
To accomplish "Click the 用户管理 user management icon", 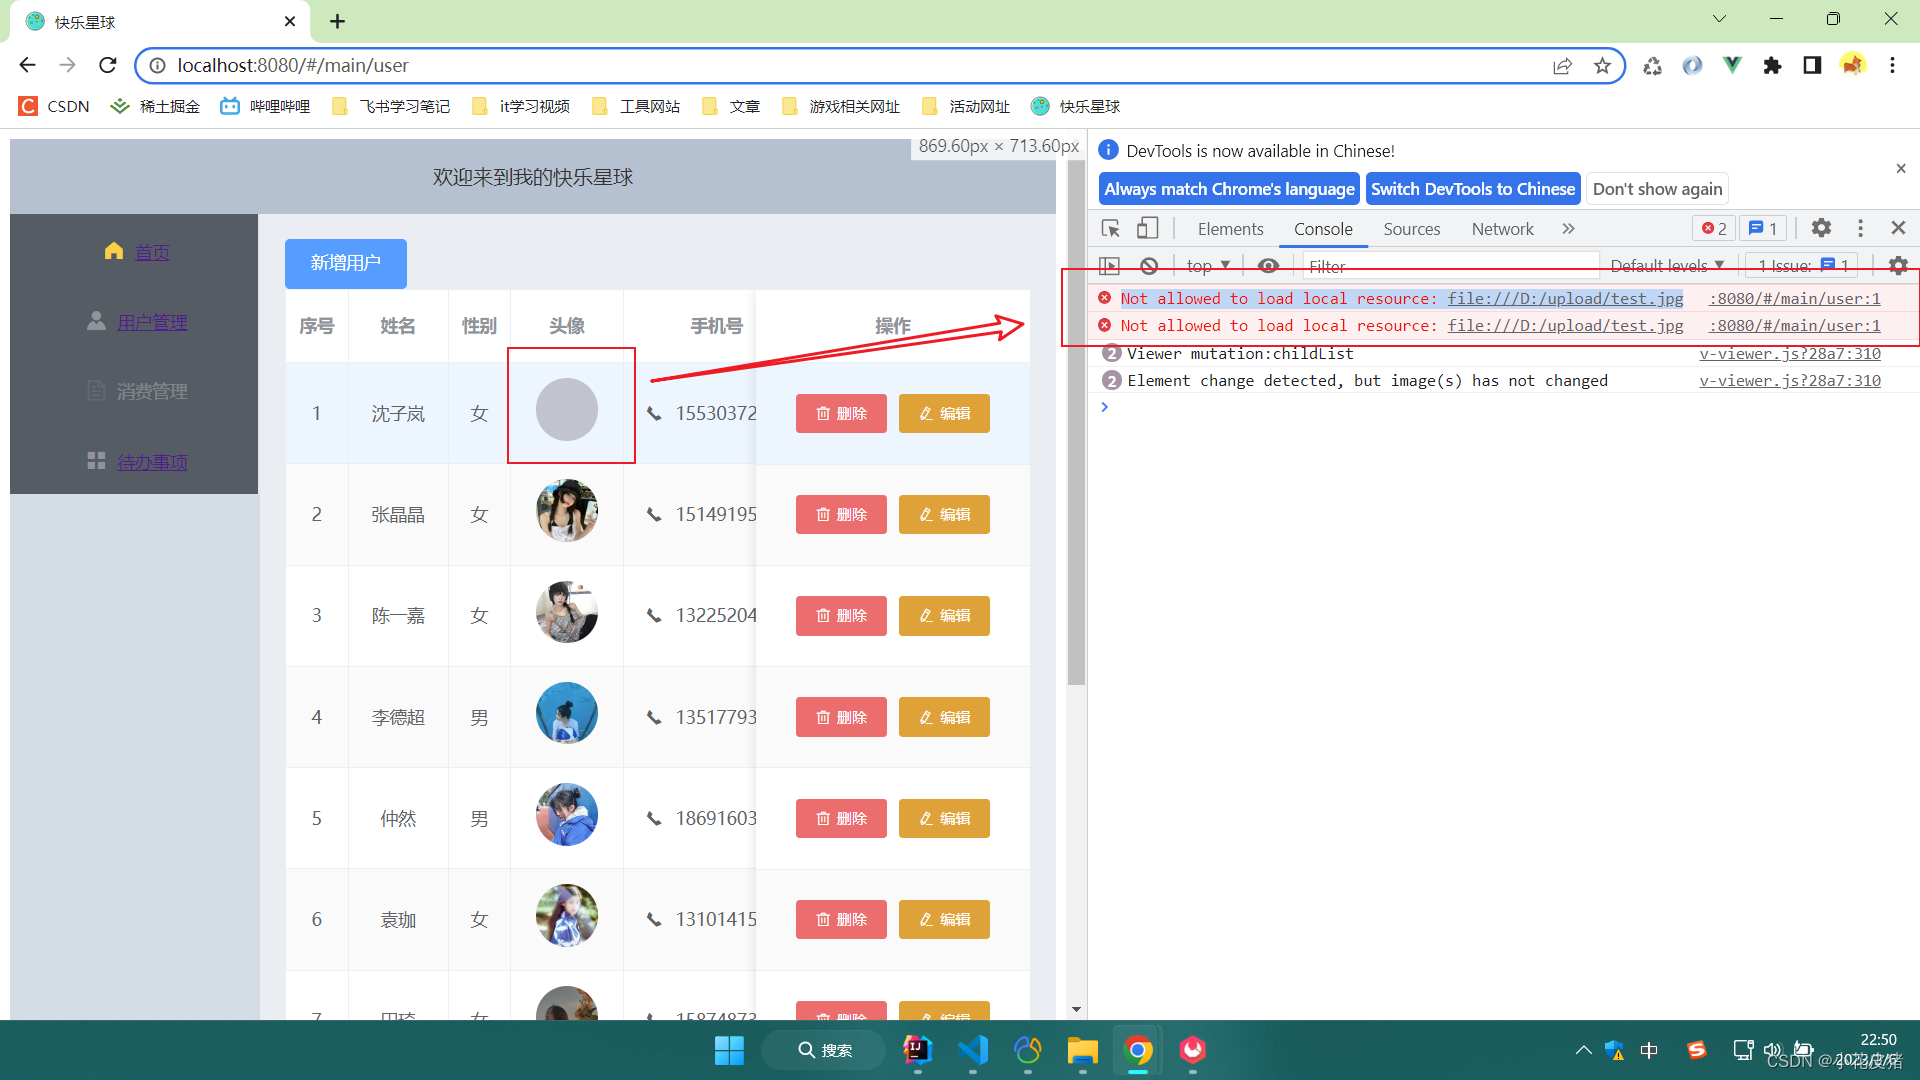I will coord(98,320).
